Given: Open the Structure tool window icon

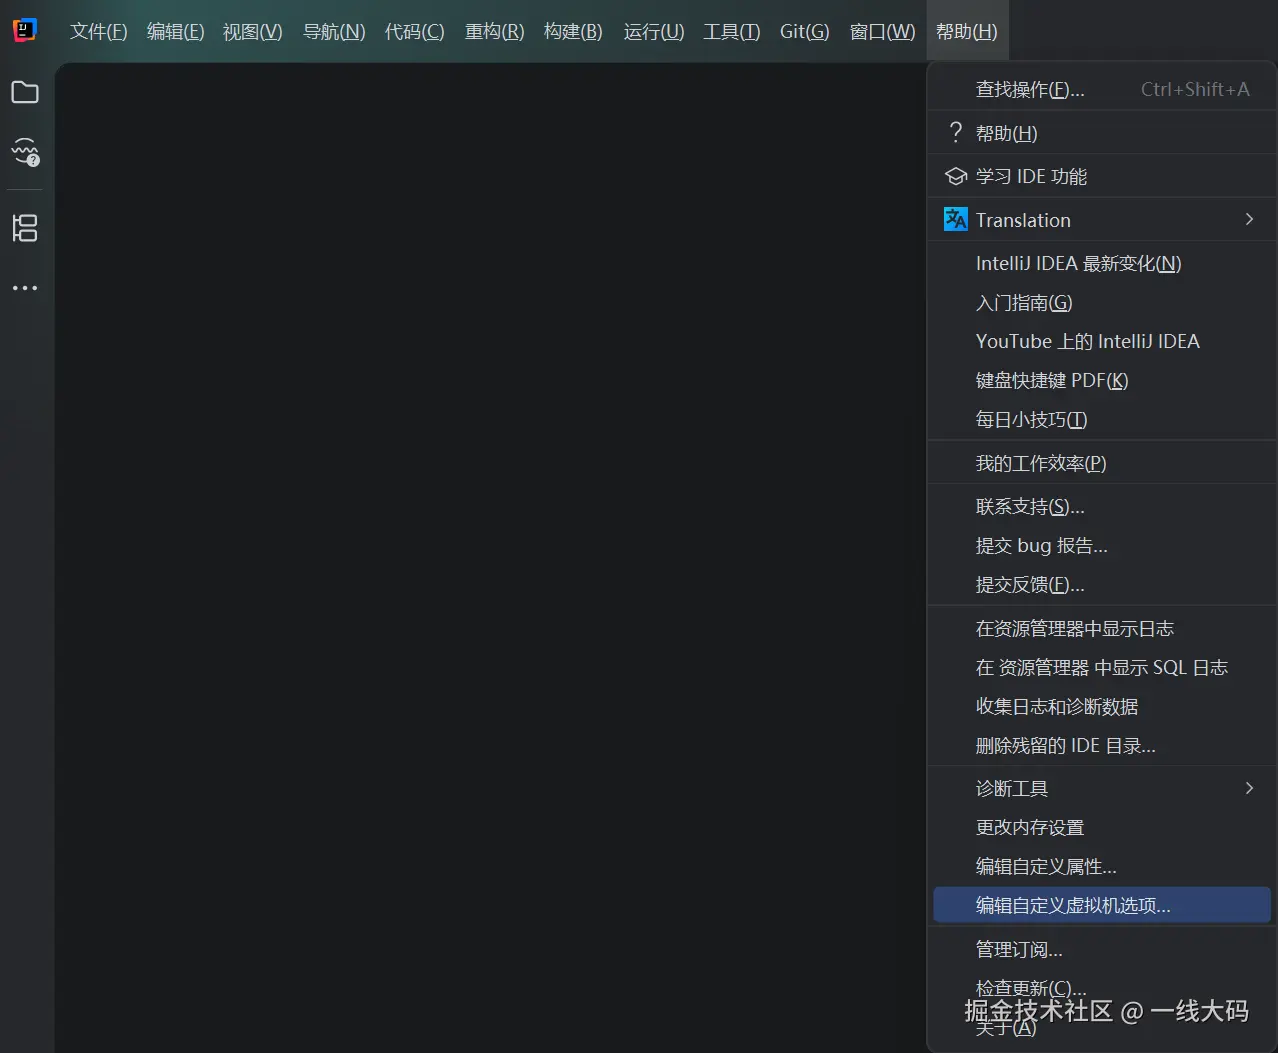Looking at the screenshot, I should 25,228.
